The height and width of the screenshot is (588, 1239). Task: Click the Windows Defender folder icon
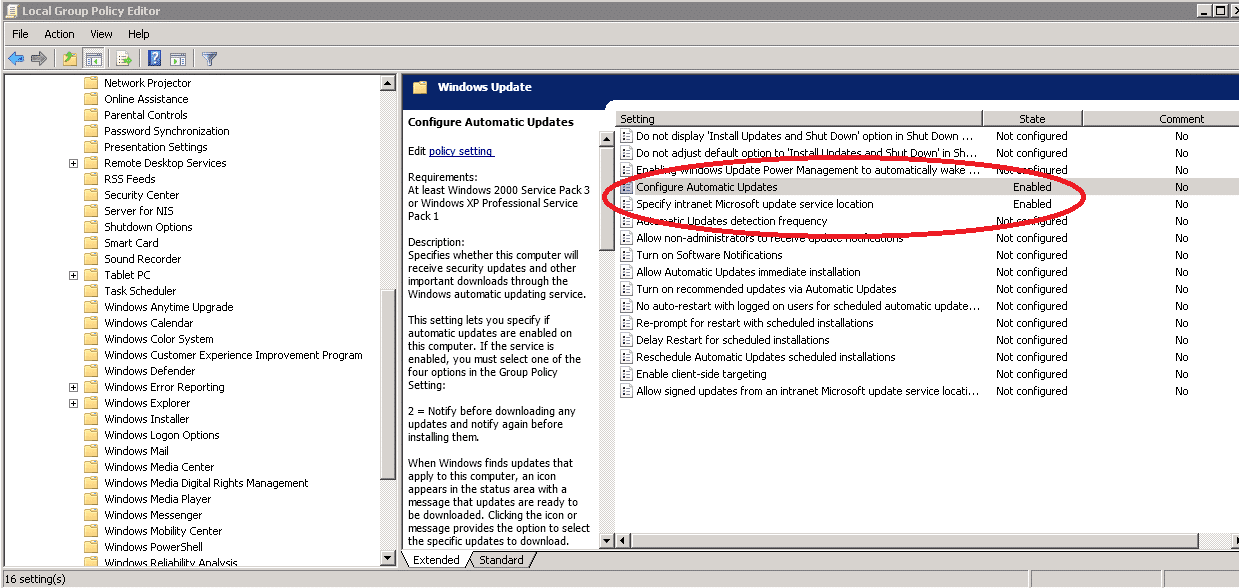91,371
